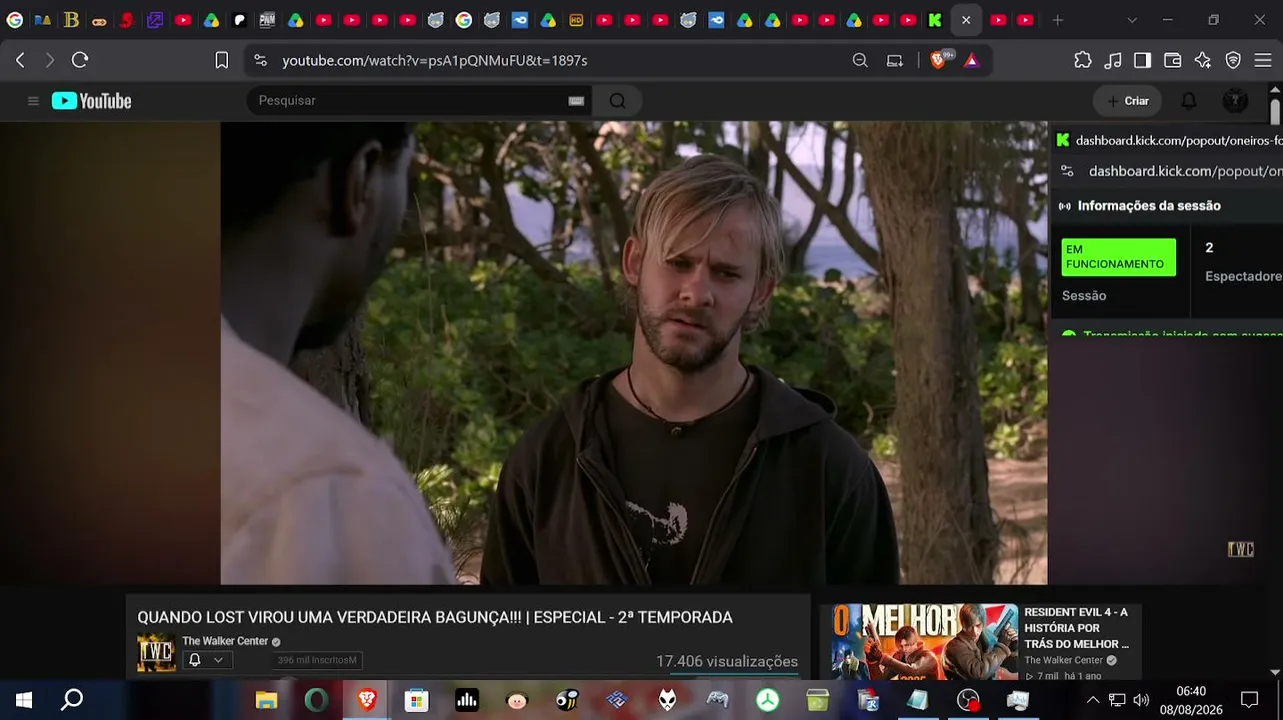Open the on-screen keyboard in search box
1283x720 pixels.
point(576,101)
